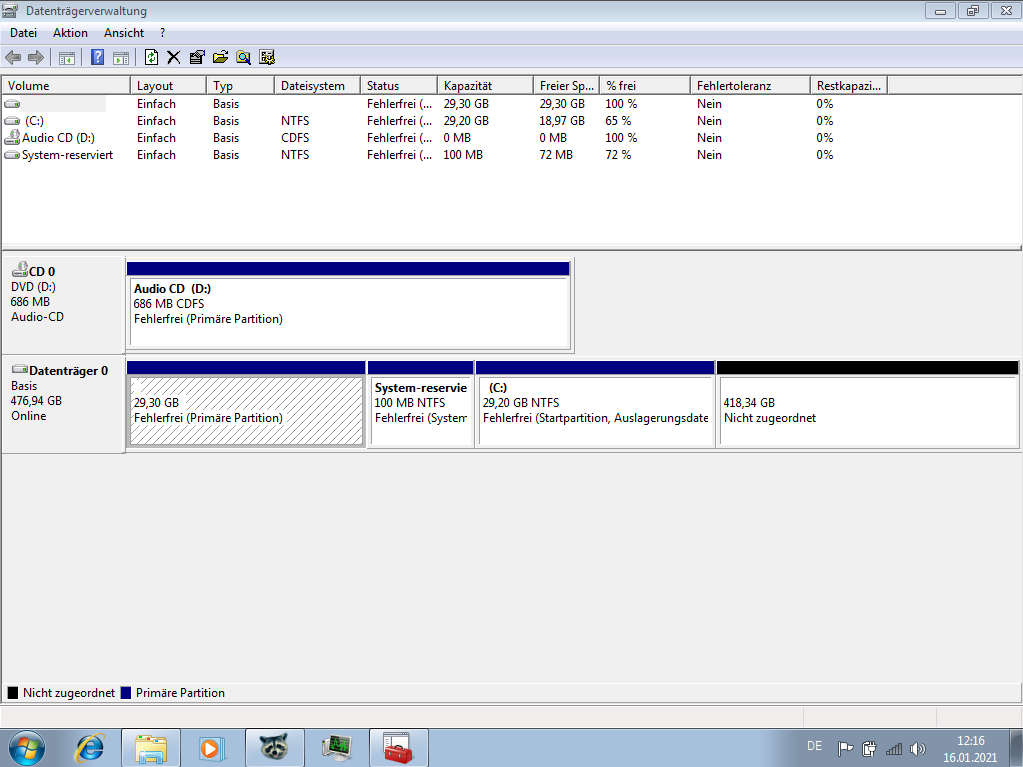Click the Back arrow toolbar icon
The image size is (1023, 767).
(x=13, y=57)
